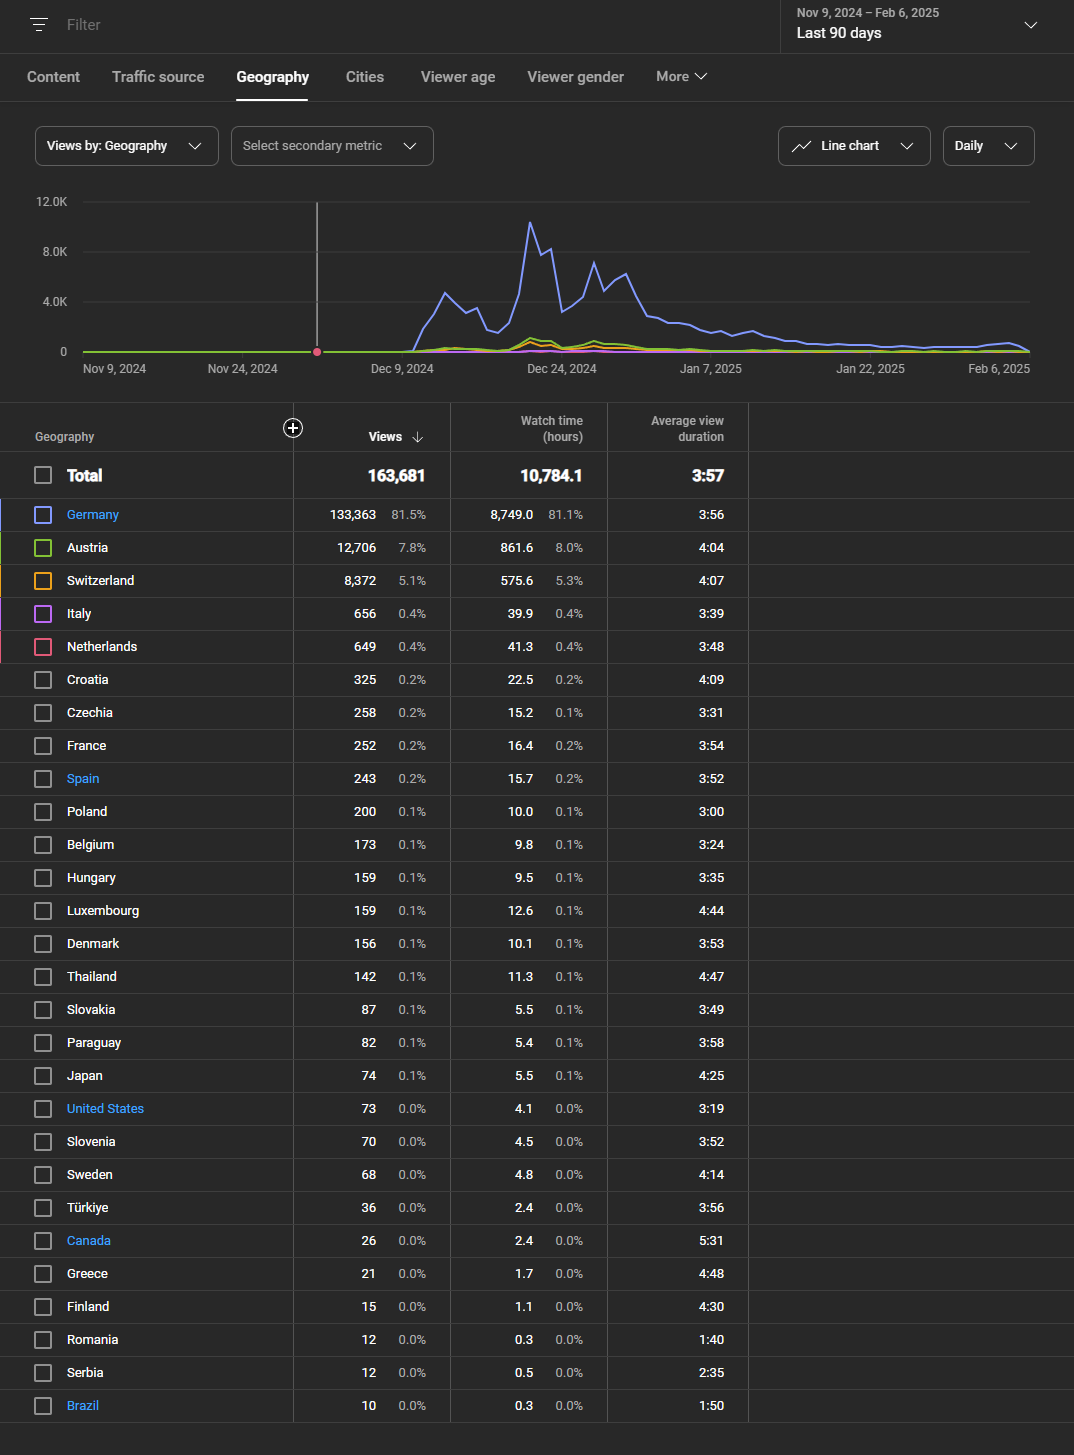
Task: Click the filter lines icon
Action: coord(39,25)
